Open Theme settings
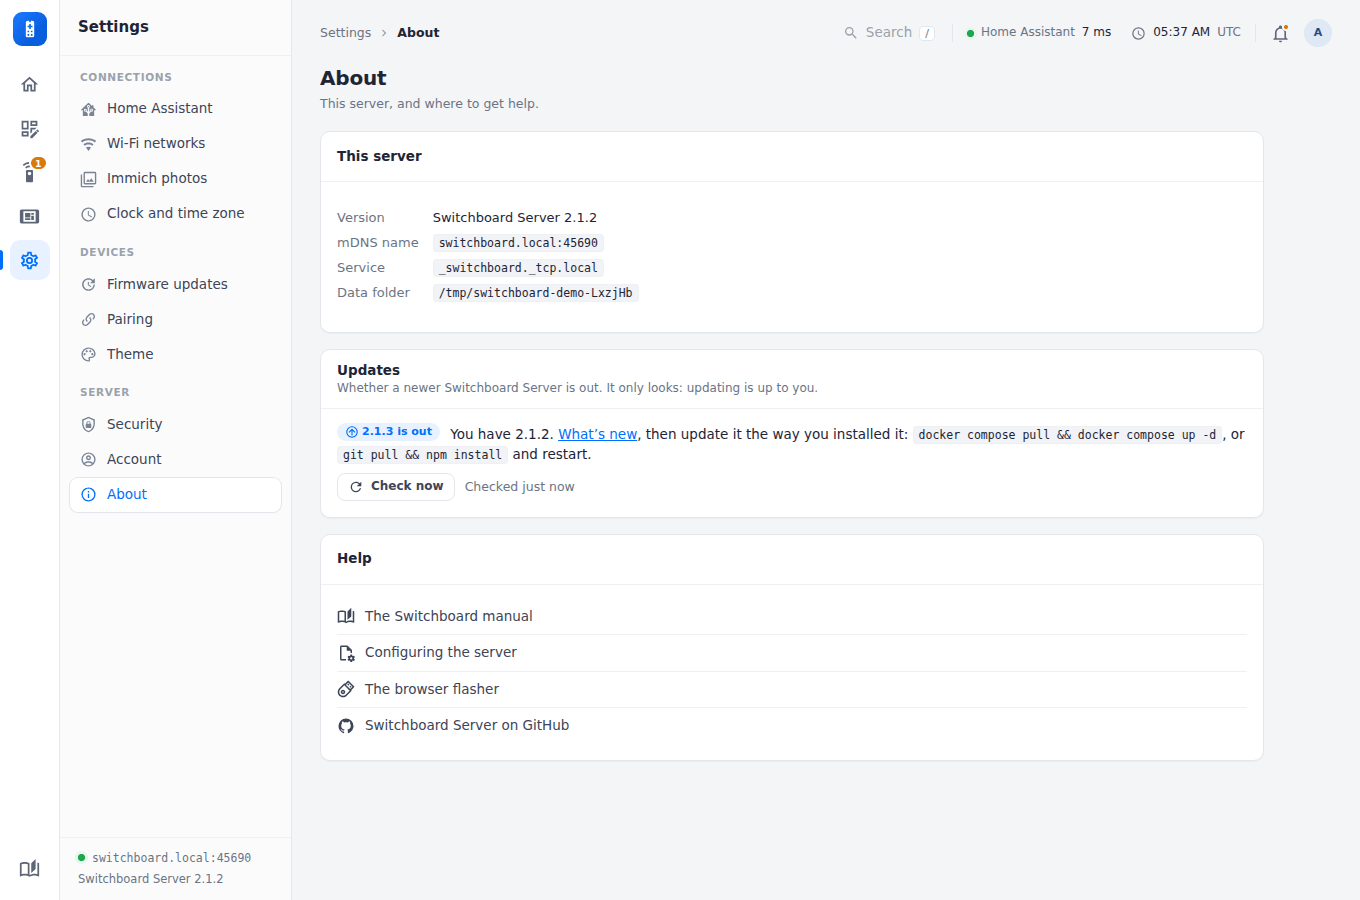1360x900 pixels. tap(175, 355)
